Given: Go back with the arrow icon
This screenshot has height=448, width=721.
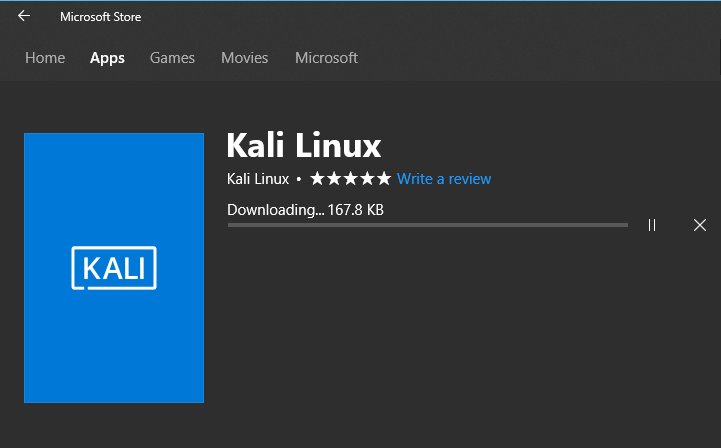Looking at the screenshot, I should click(24, 16).
